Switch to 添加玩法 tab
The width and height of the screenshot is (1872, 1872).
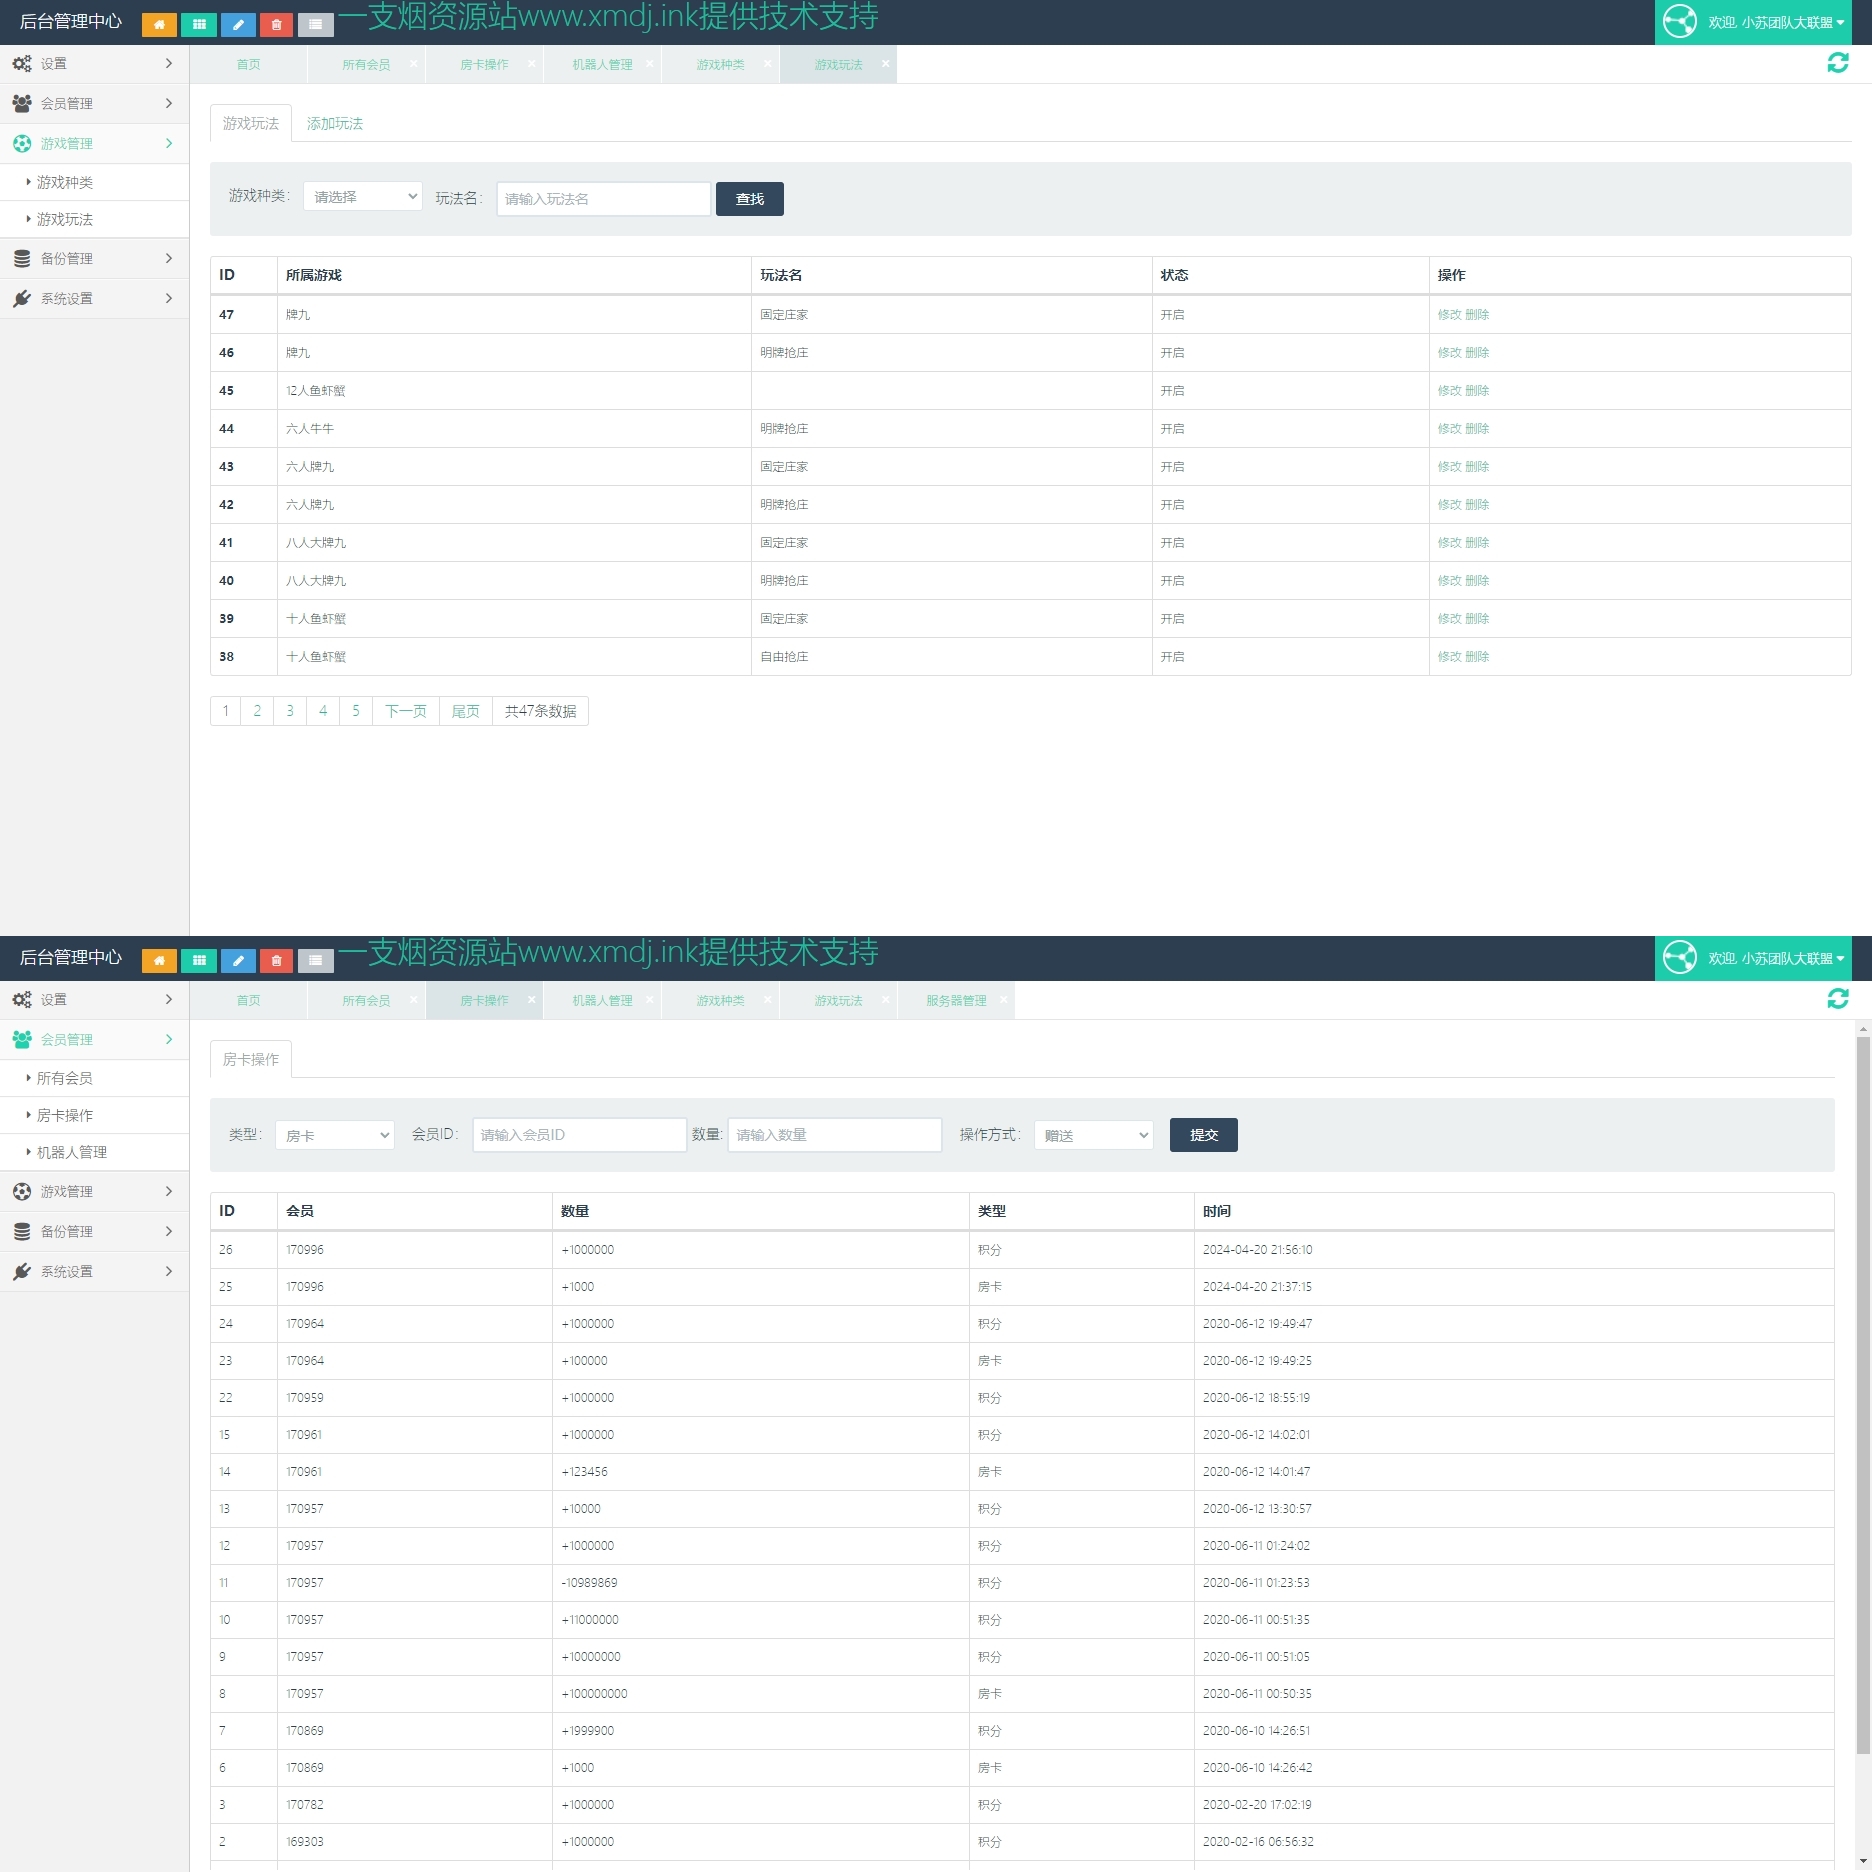tap(335, 124)
